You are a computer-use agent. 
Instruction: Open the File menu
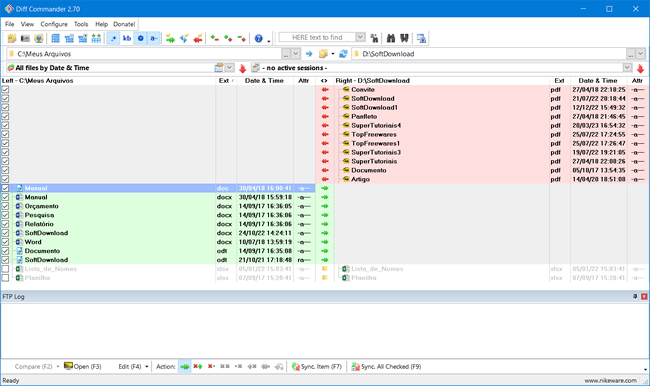pos(10,24)
